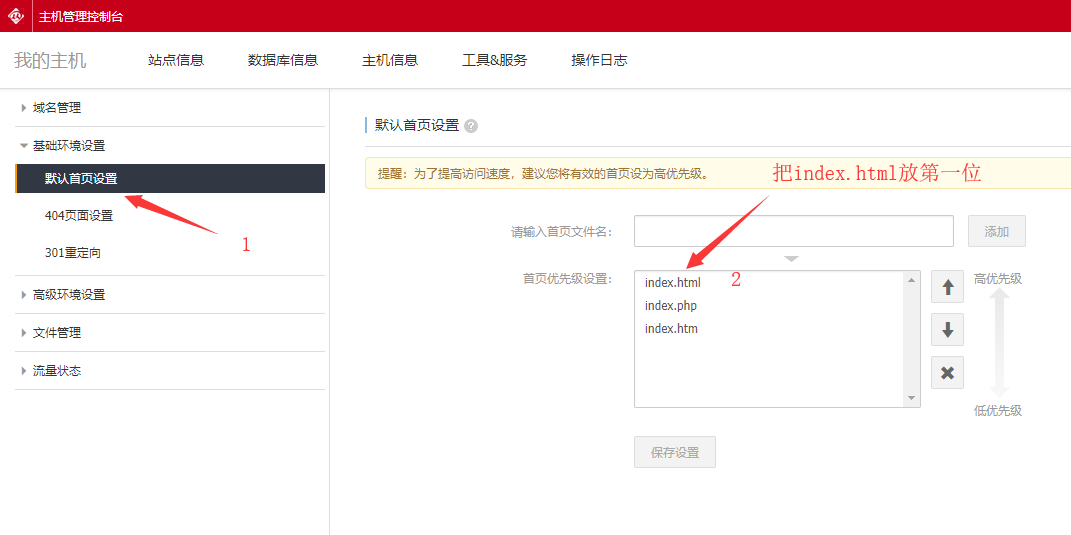Open the 工具&服务 tab
This screenshot has width=1071, height=535.
point(494,60)
